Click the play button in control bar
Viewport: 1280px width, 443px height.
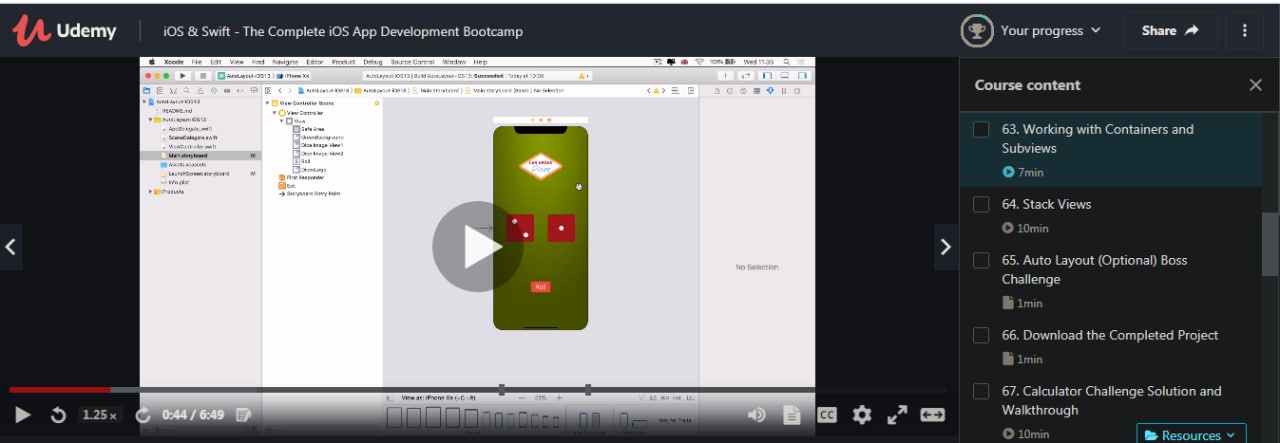tap(24, 415)
